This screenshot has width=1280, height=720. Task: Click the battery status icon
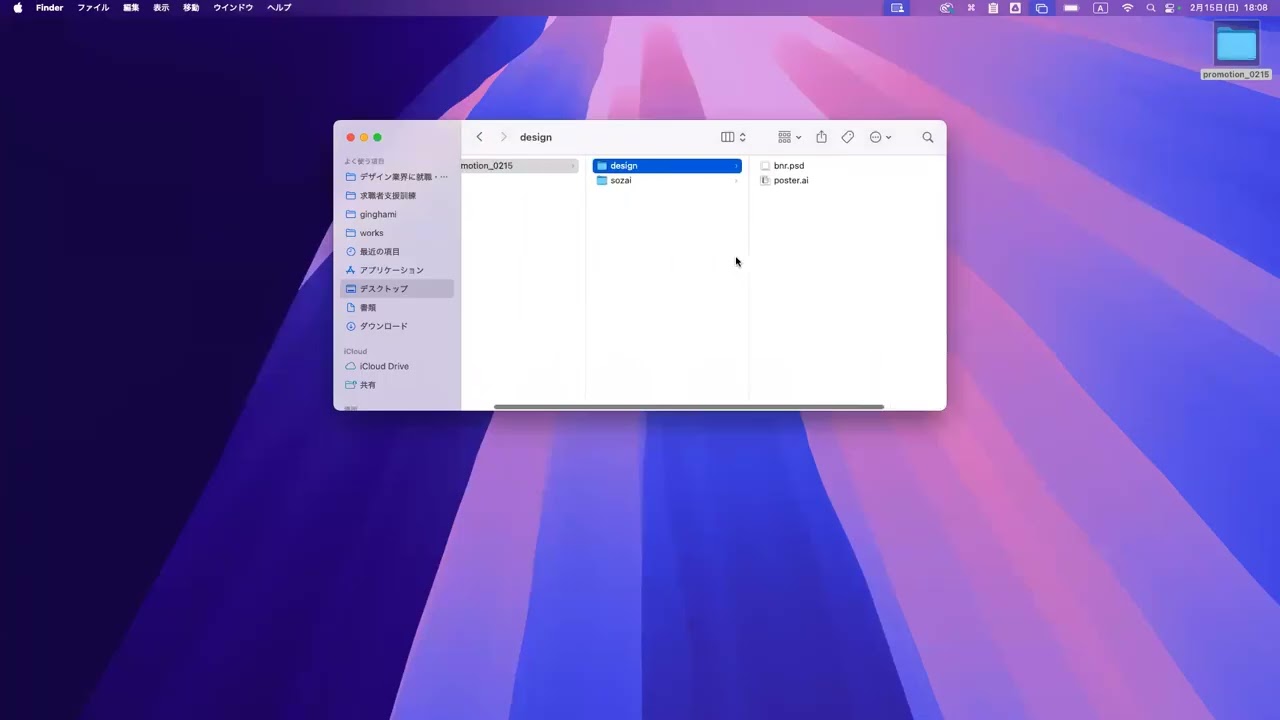(x=1071, y=8)
